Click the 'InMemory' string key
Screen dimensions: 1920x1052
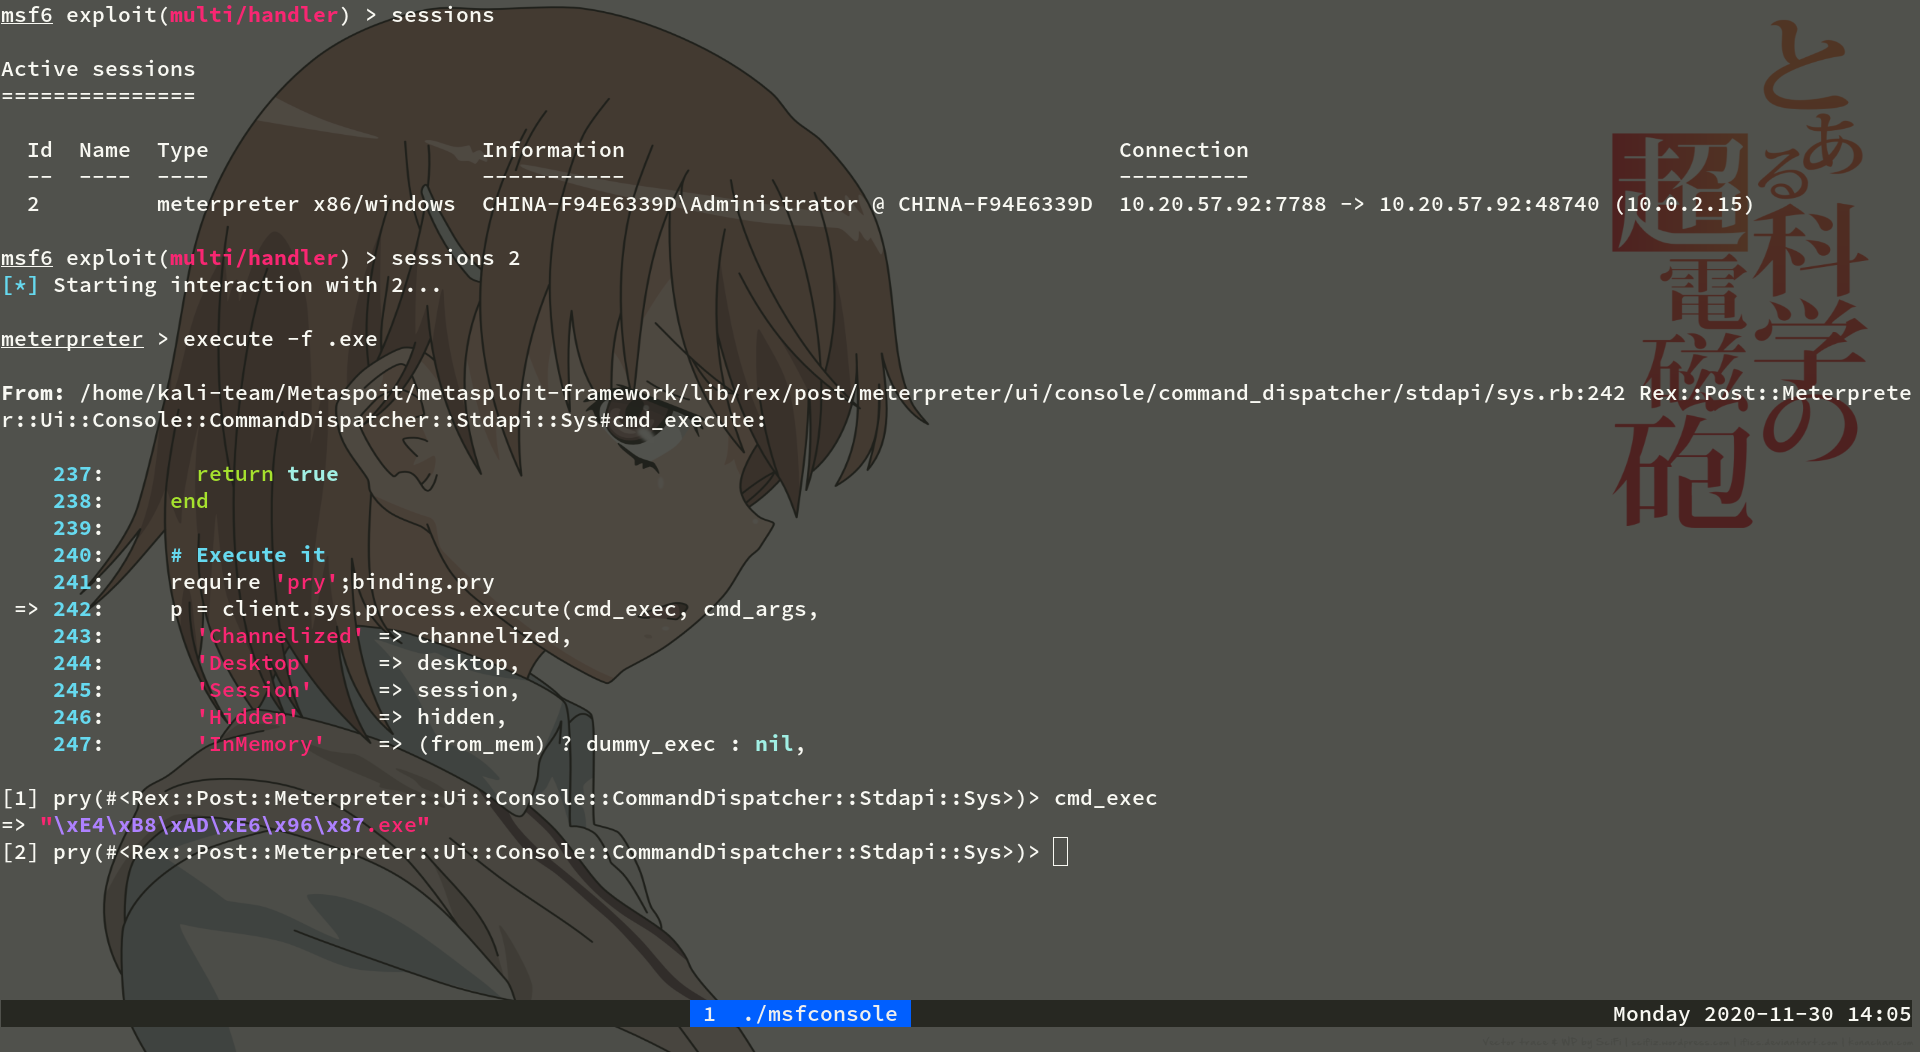[261, 744]
